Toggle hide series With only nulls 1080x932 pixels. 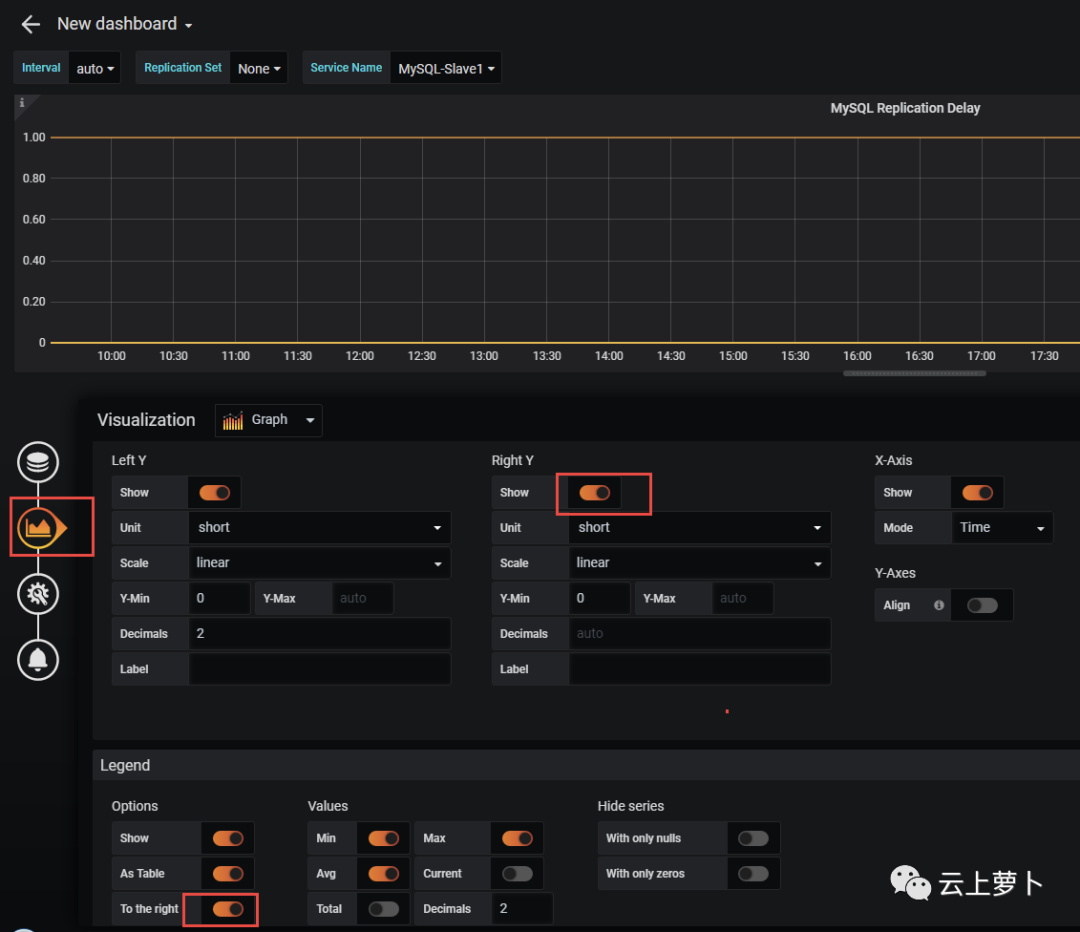(x=753, y=838)
